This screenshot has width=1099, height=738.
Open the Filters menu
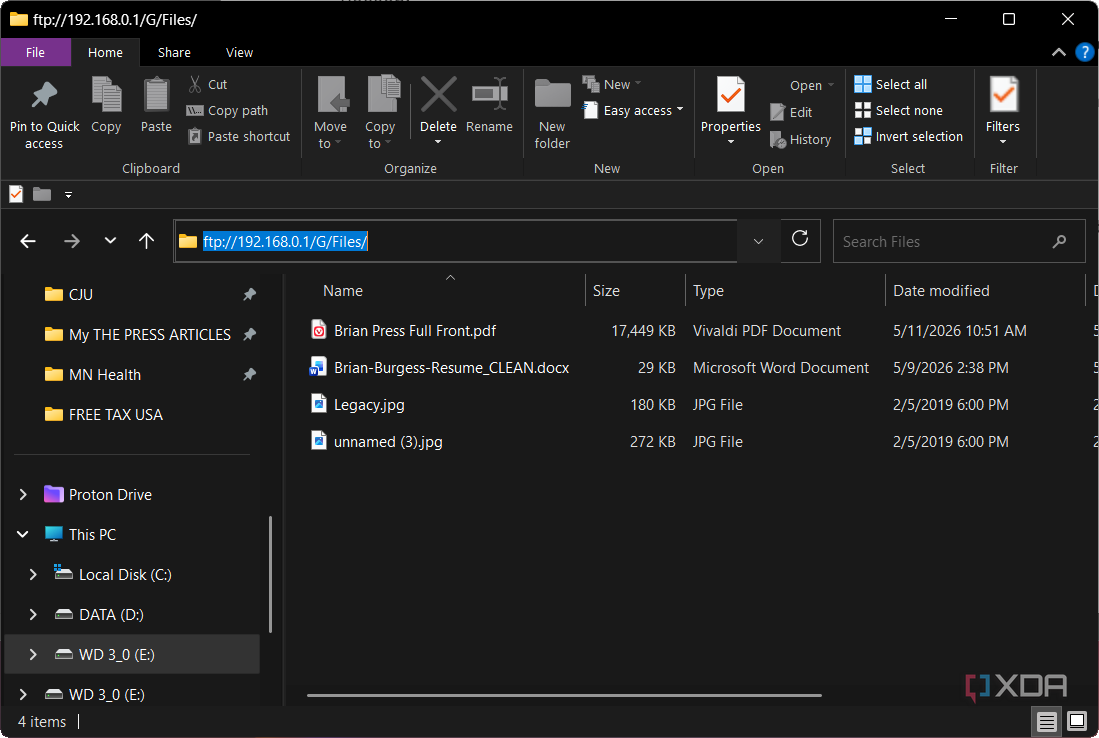(x=1003, y=112)
